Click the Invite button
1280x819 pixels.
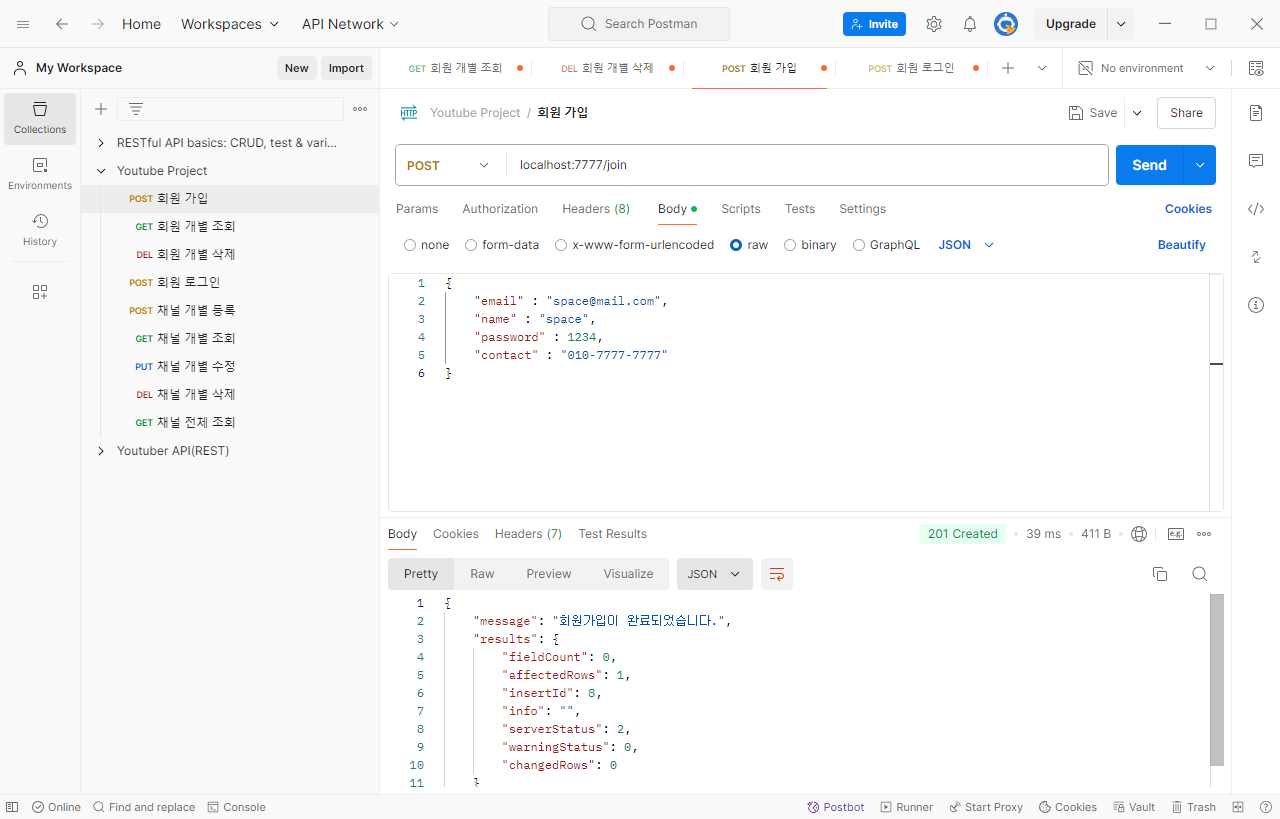click(x=874, y=24)
